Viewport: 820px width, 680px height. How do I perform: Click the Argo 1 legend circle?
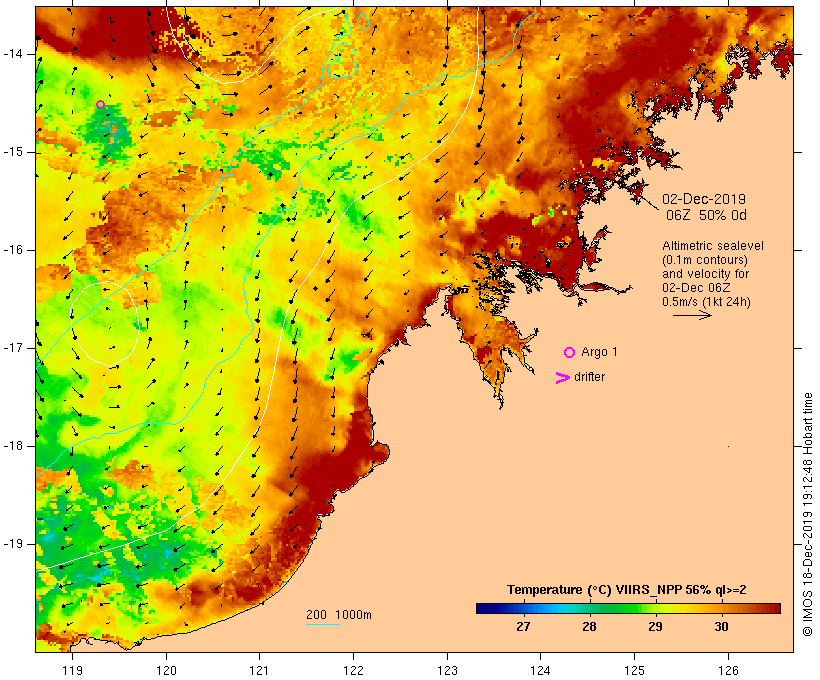[x=570, y=353]
